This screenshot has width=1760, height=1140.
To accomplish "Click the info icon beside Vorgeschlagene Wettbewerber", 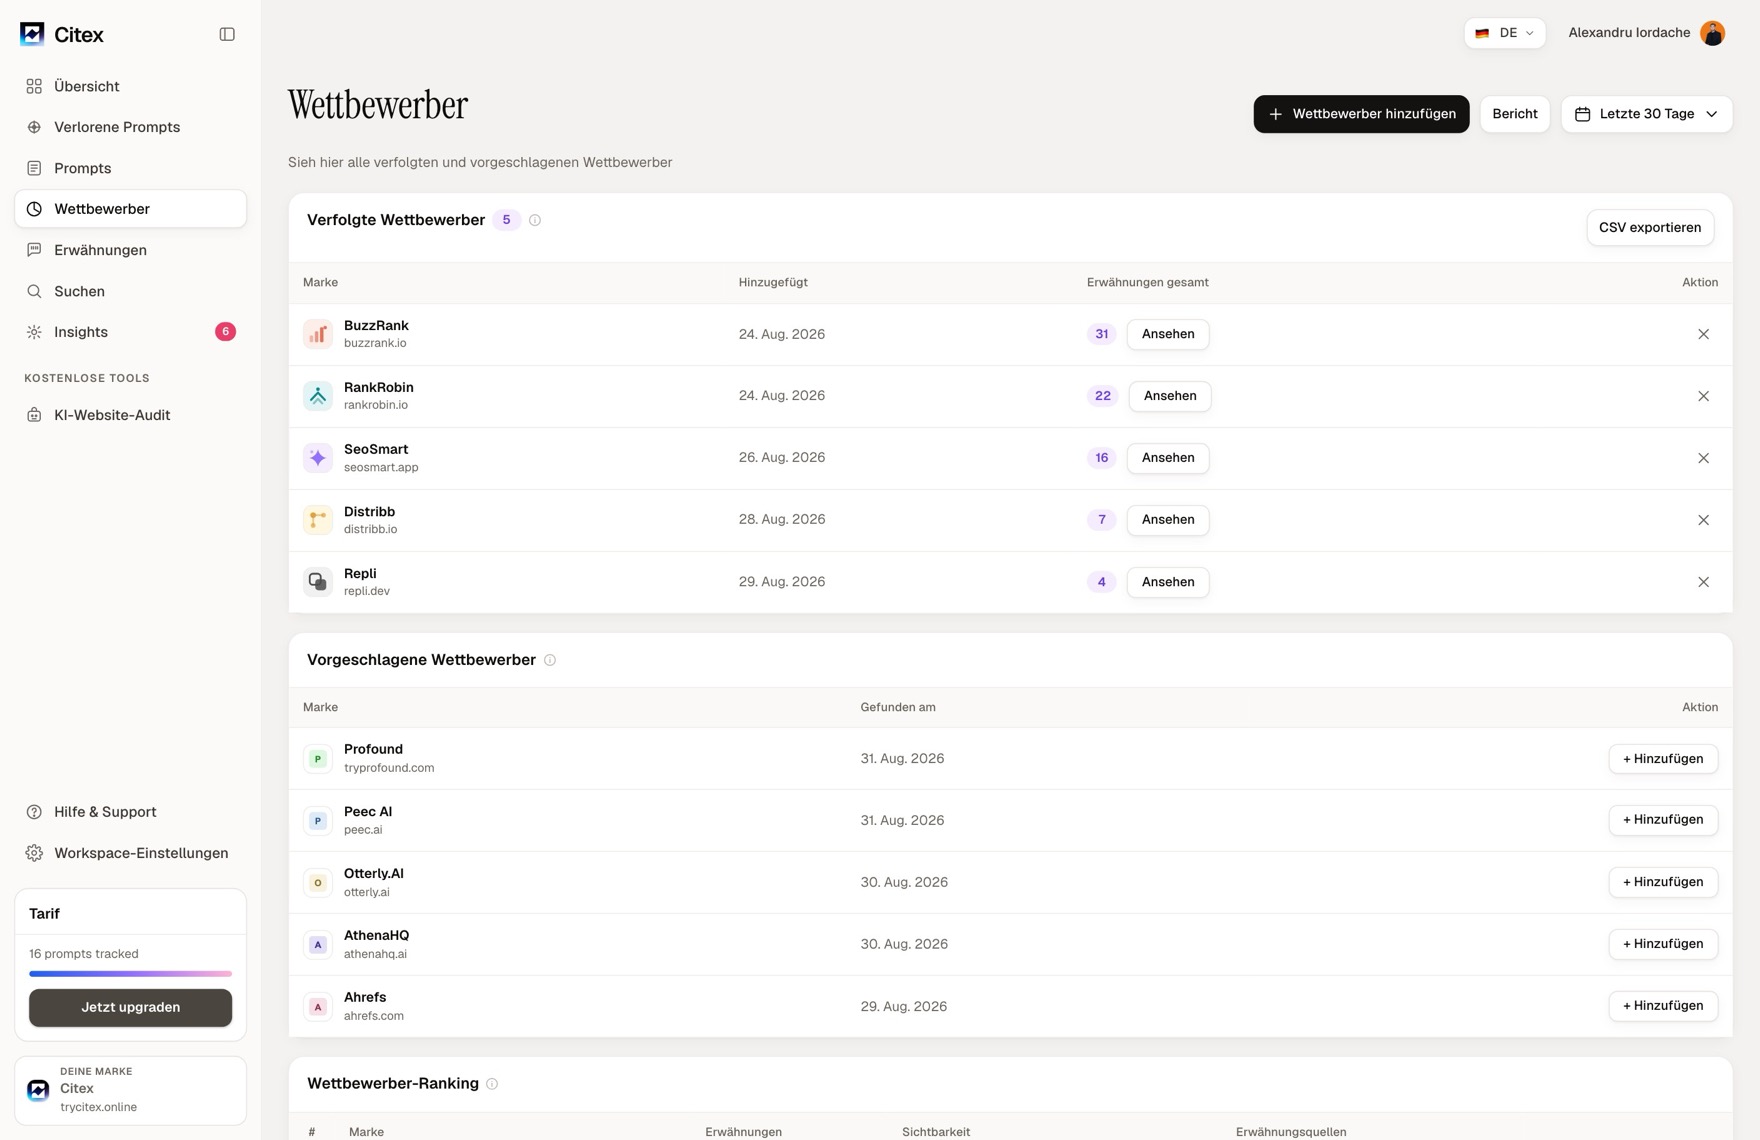I will 550,660.
